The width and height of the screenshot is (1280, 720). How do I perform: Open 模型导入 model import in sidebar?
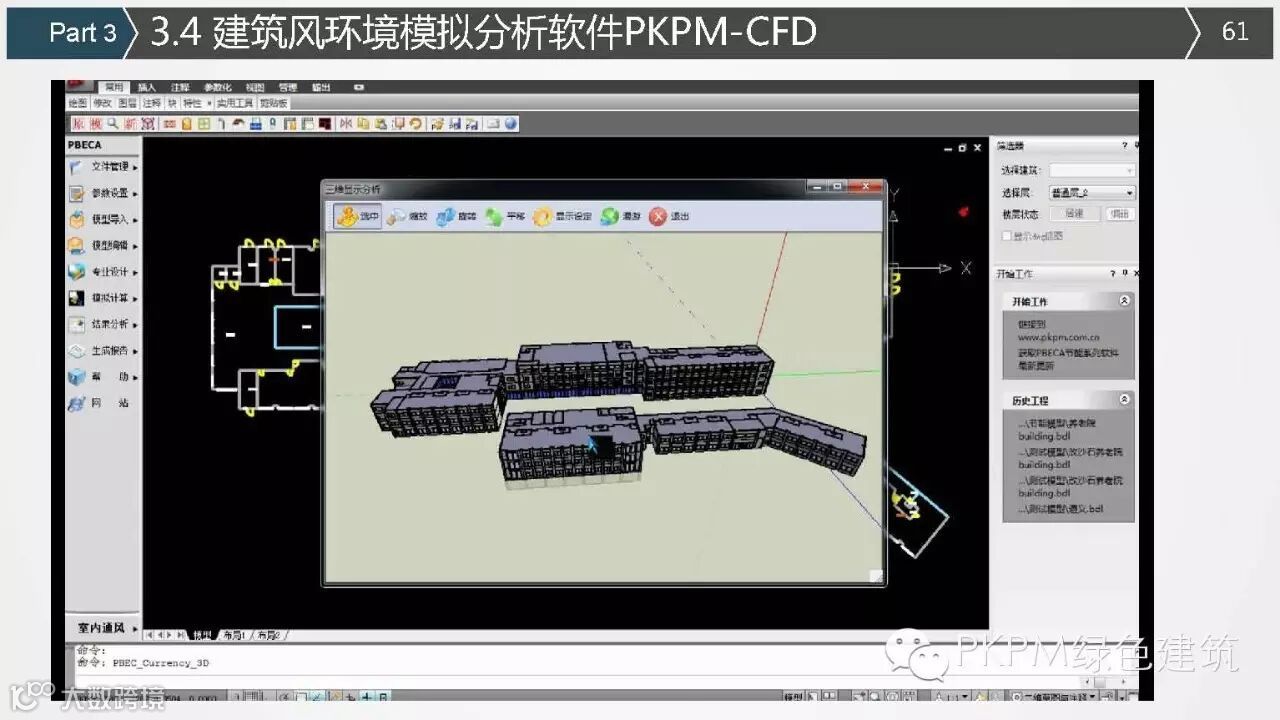(x=102, y=219)
